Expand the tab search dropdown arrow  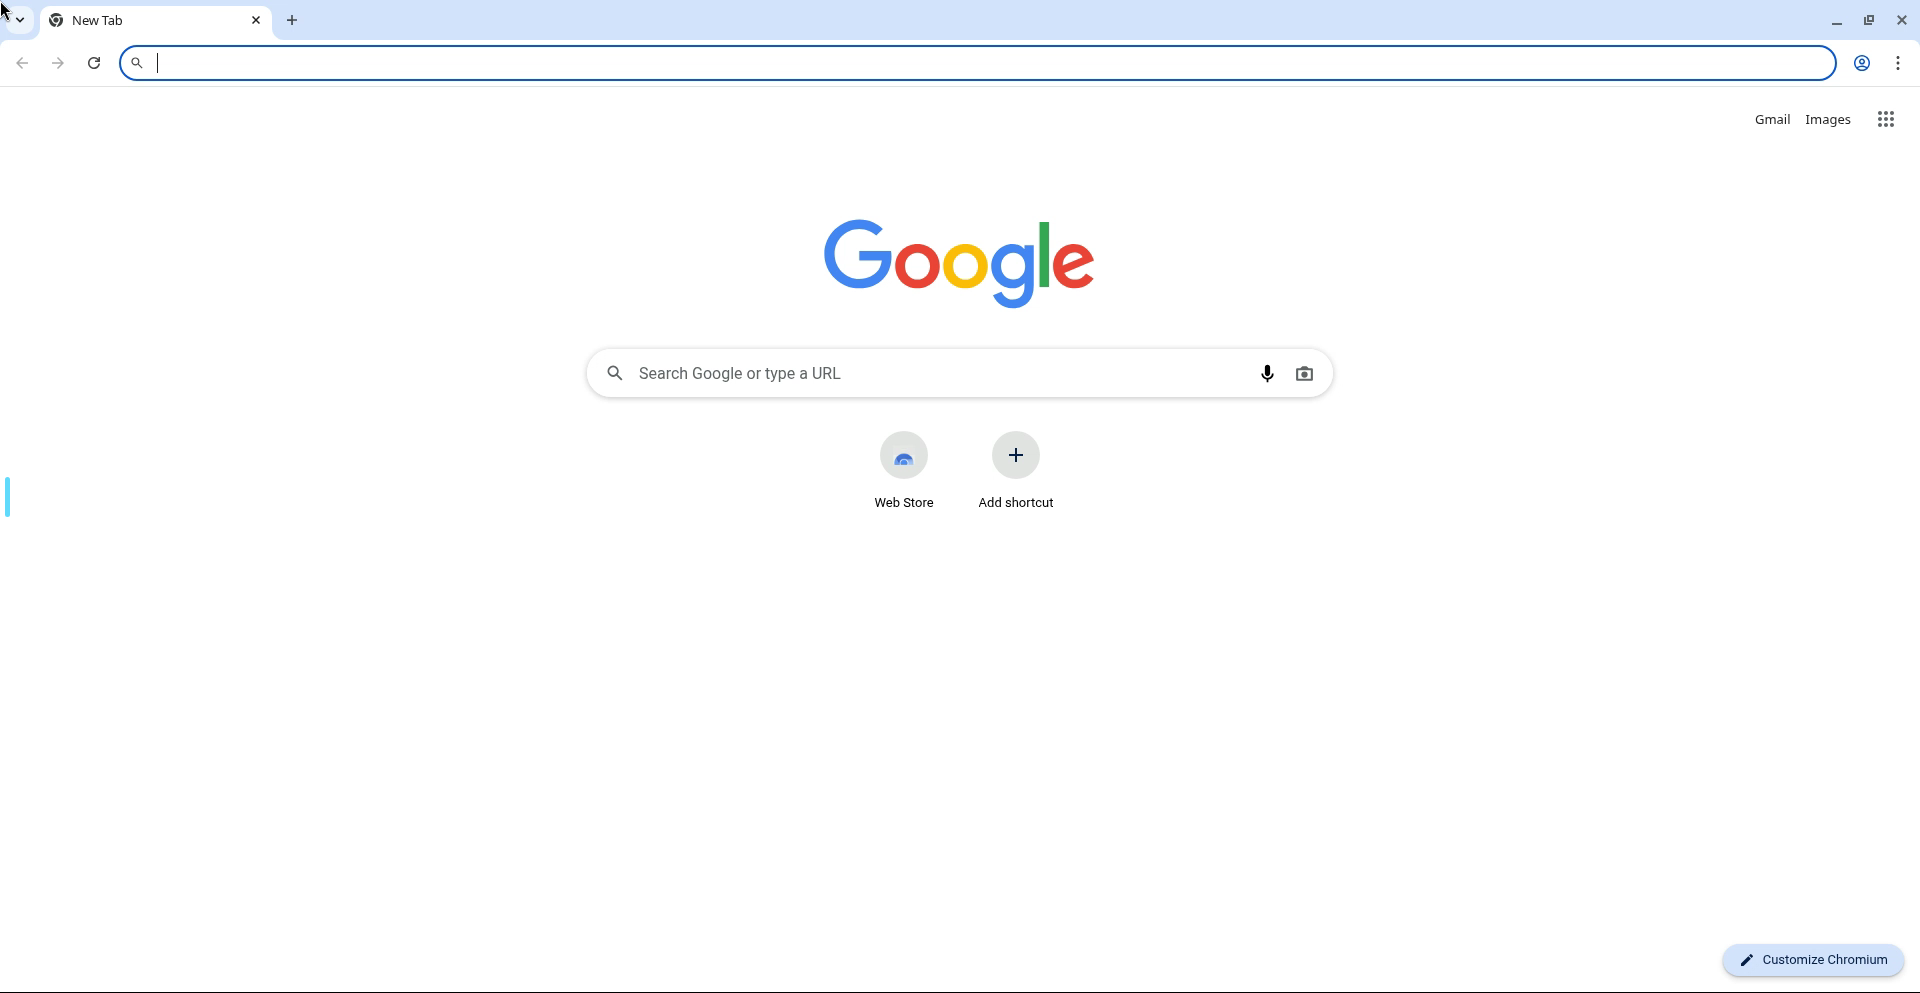[x=20, y=20]
